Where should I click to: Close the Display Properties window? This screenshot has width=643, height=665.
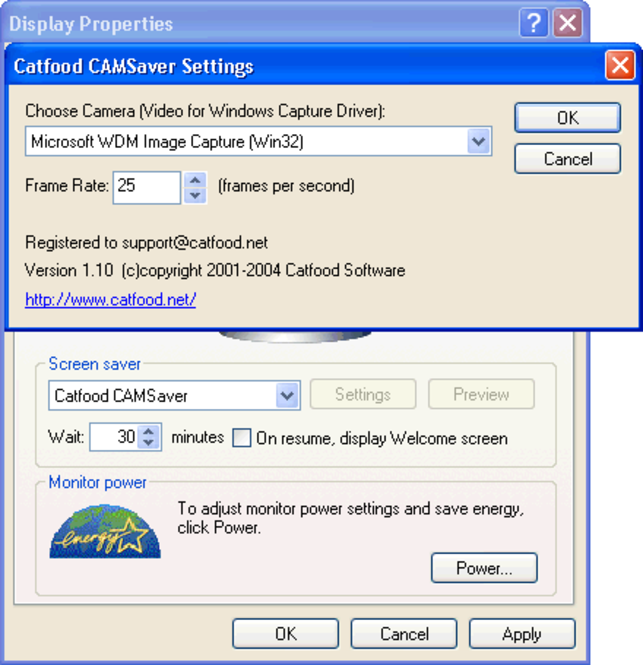(568, 22)
